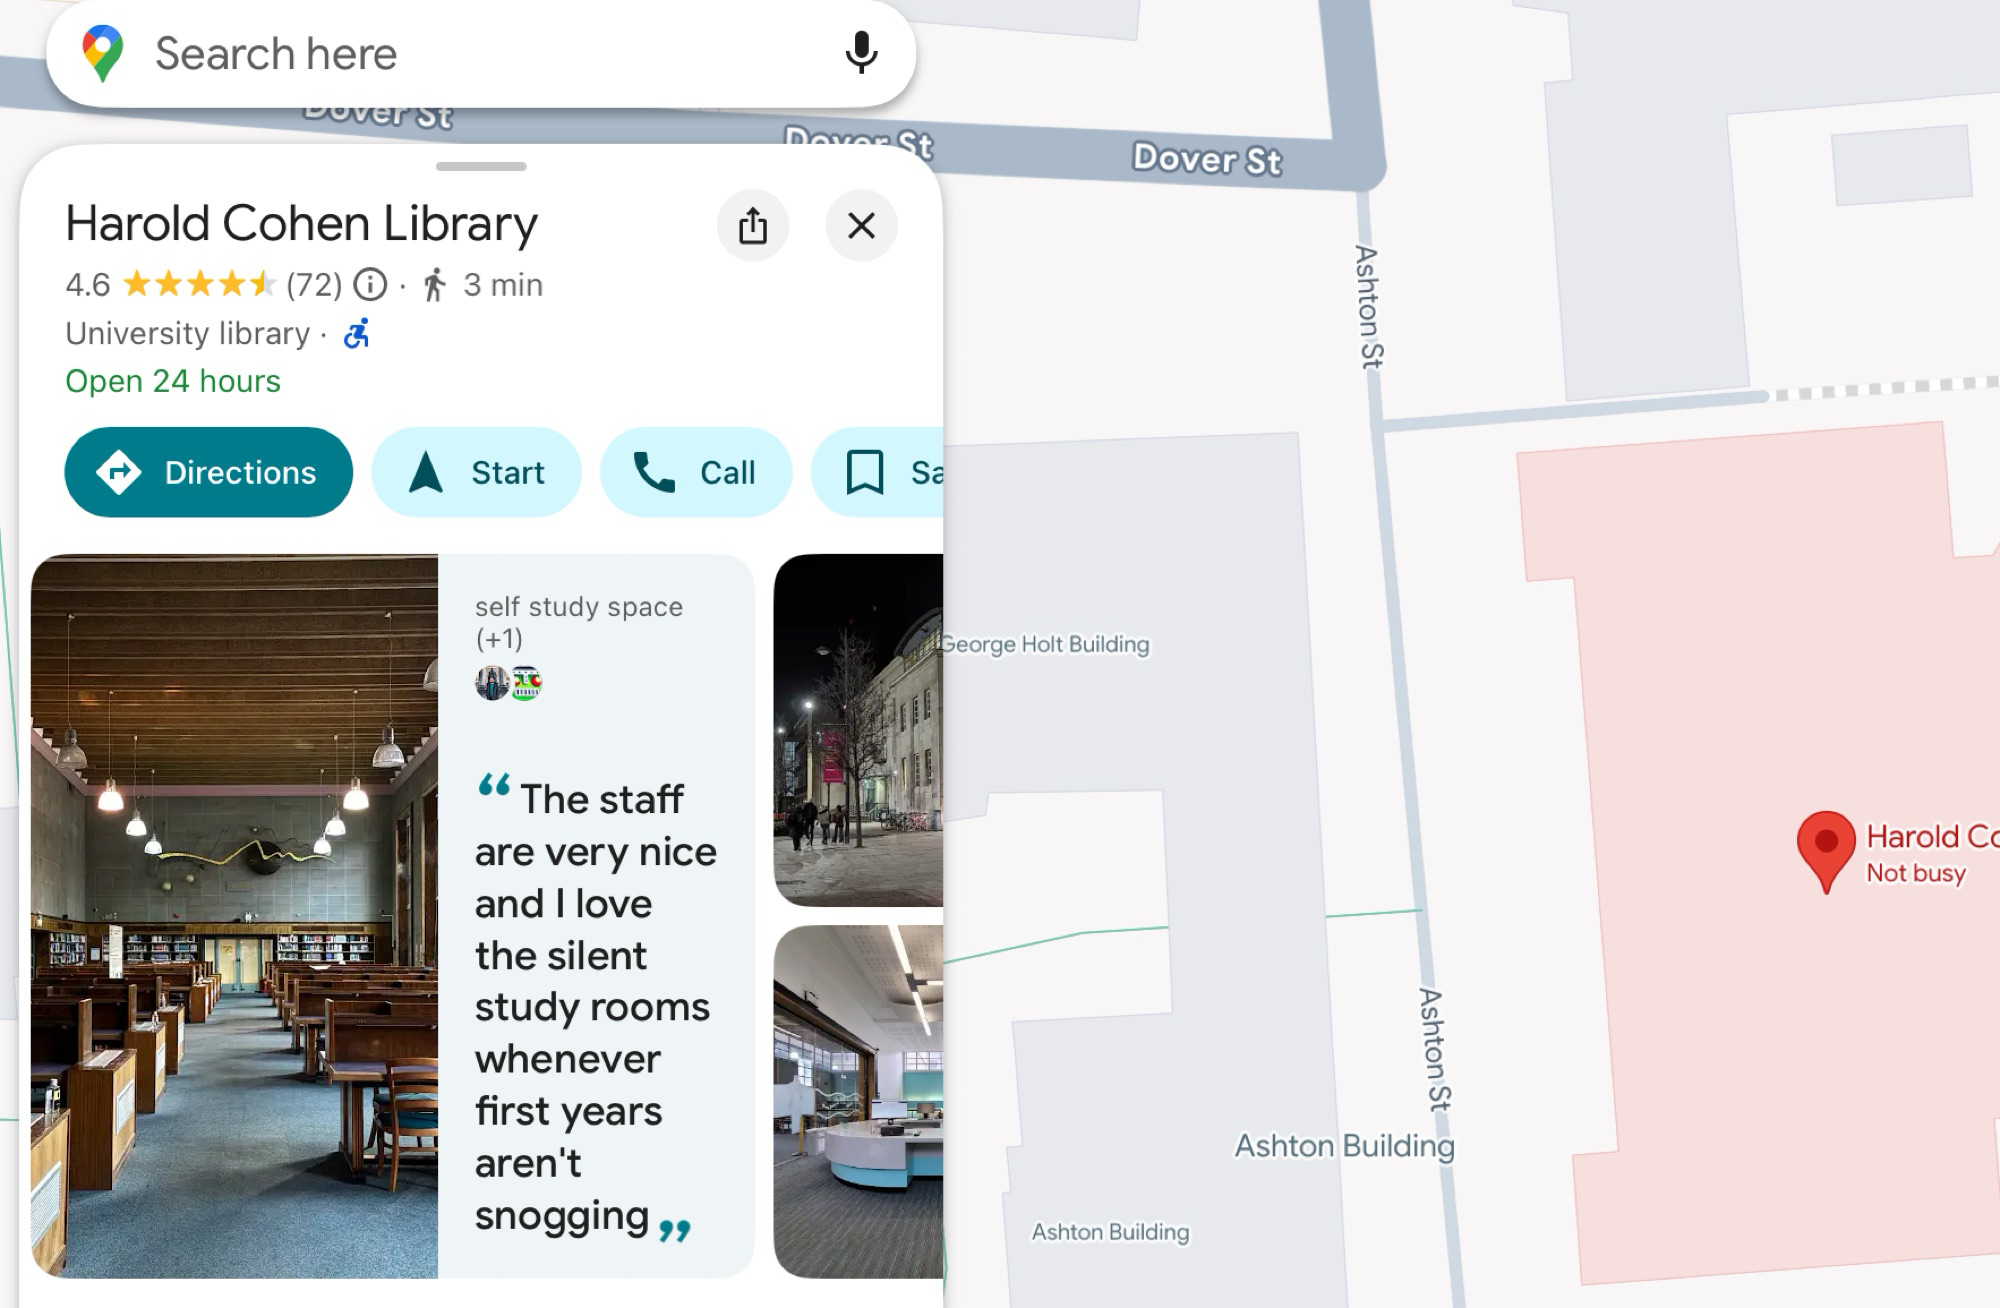This screenshot has width=2000, height=1308.
Task: Open the reception desk interior photo
Action: 858,1100
